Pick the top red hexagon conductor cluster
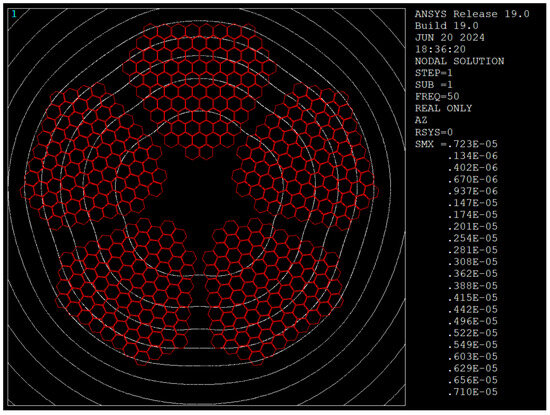 pos(199,88)
